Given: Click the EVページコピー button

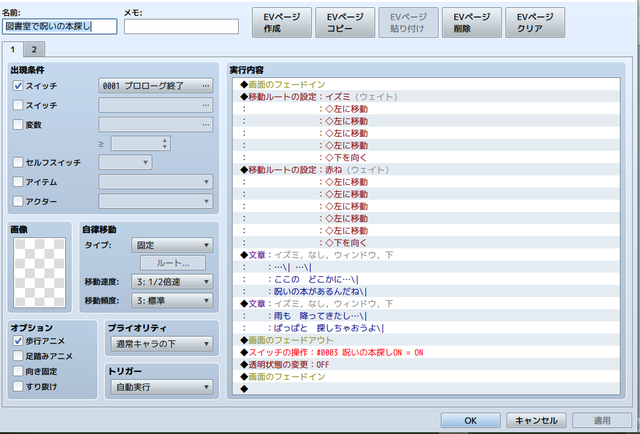Looking at the screenshot, I should (345, 22).
